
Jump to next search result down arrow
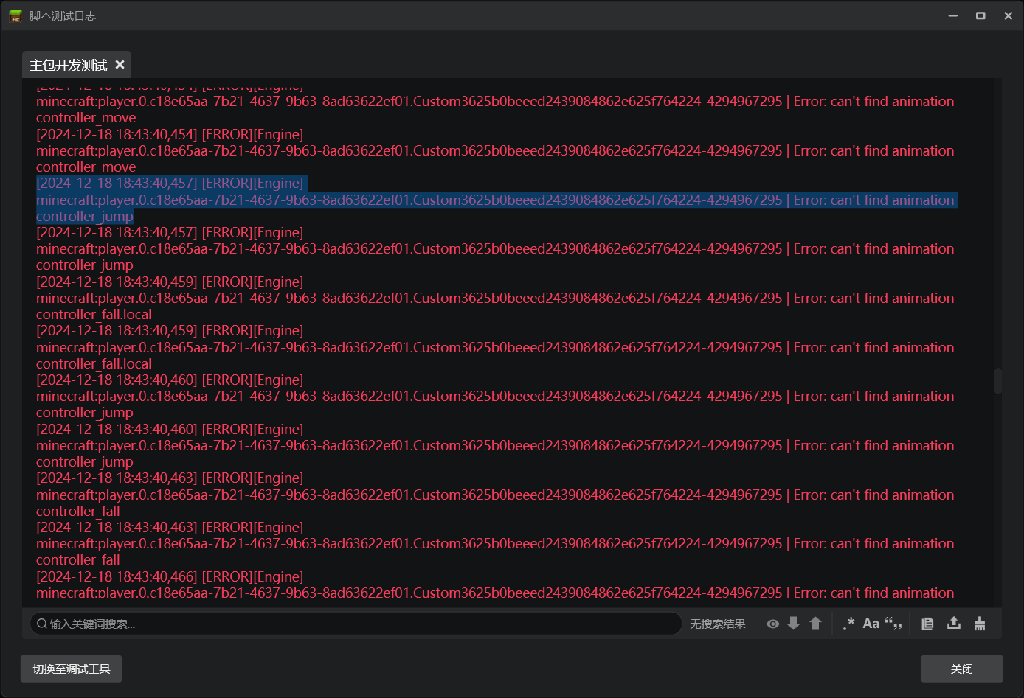pos(794,623)
